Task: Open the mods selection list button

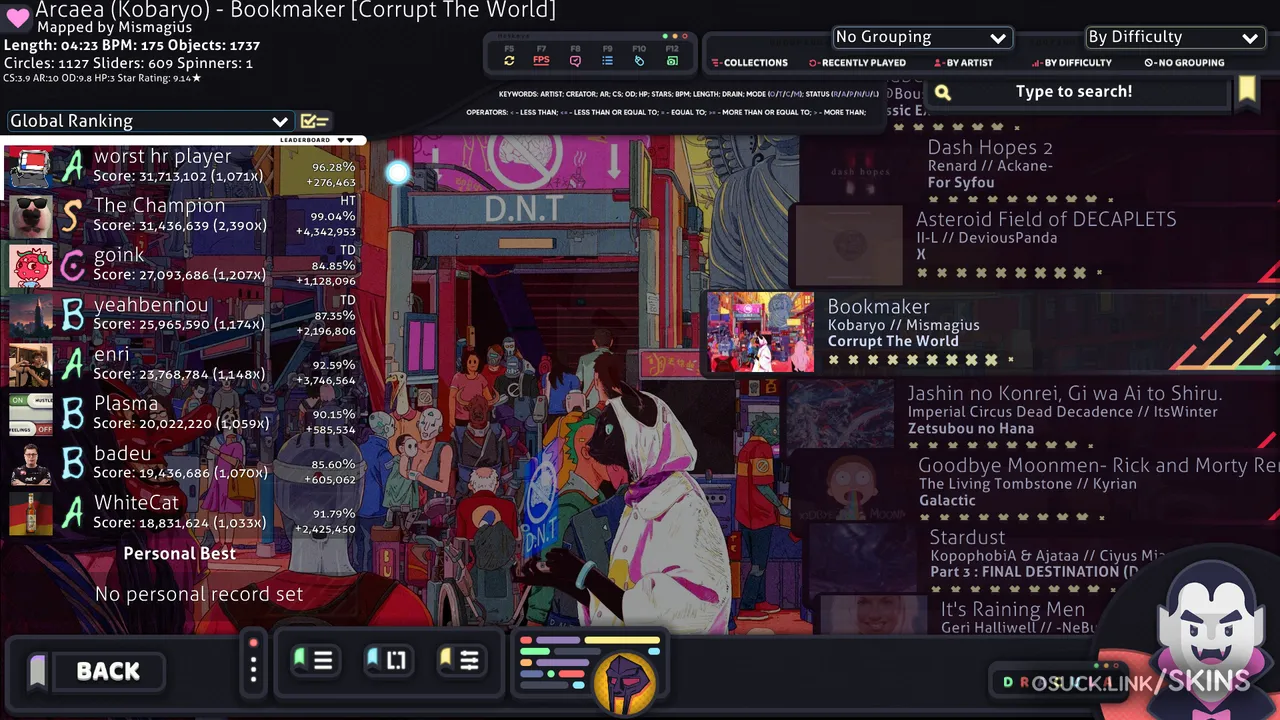Action: [x=314, y=660]
